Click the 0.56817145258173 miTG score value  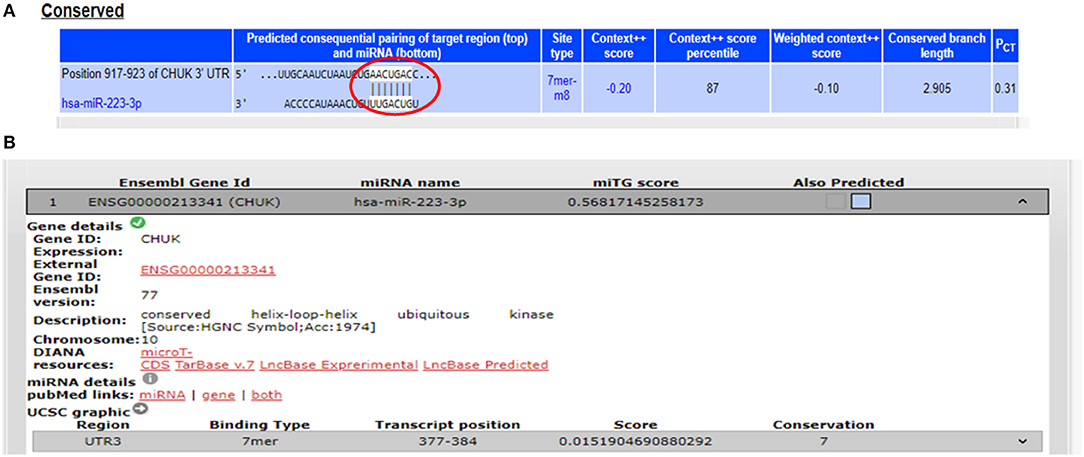[x=635, y=202]
